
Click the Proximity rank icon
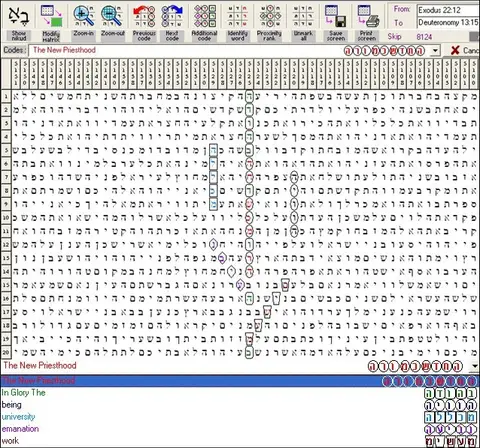pyautogui.click(x=270, y=16)
